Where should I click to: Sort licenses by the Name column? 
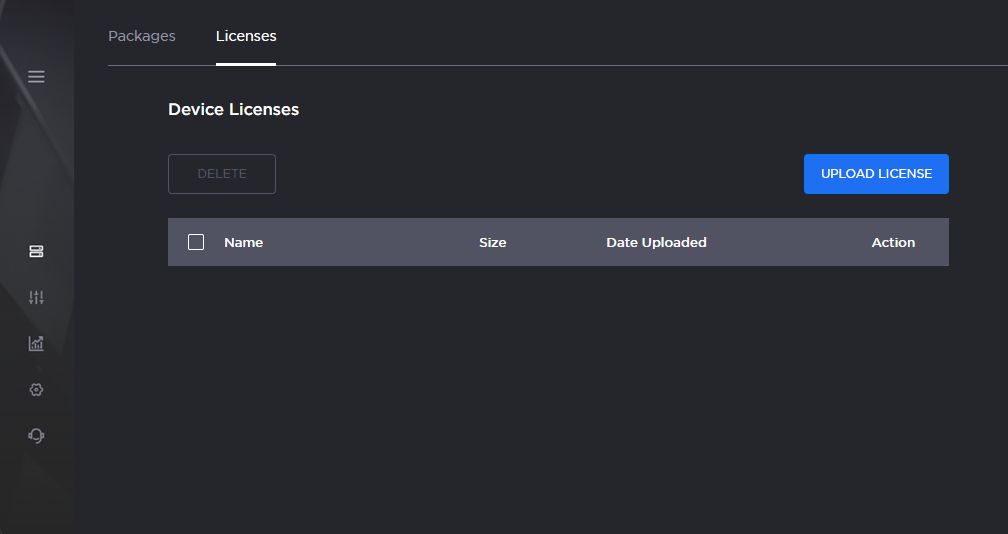click(x=243, y=242)
